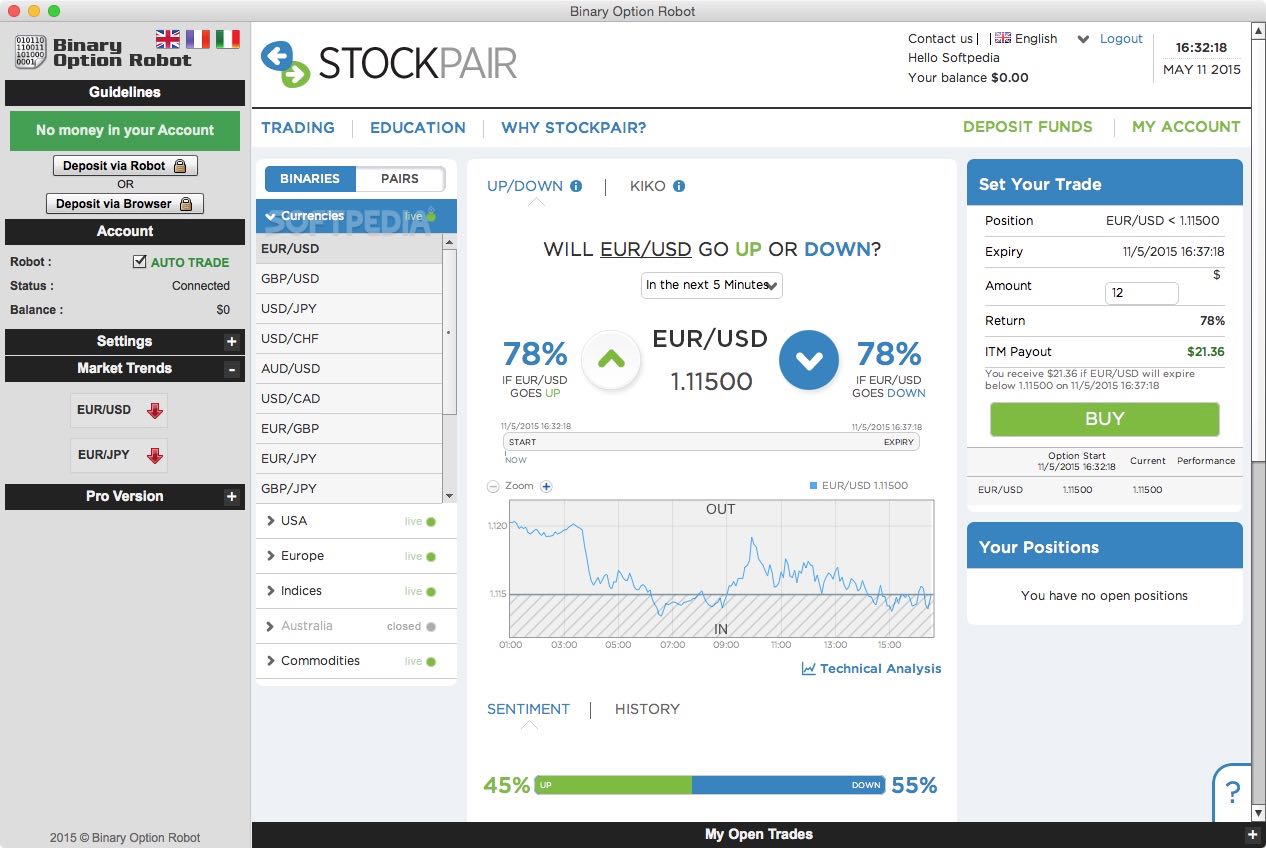The width and height of the screenshot is (1266, 848).
Task: Click the UP/DOWN info icon
Action: click(576, 186)
